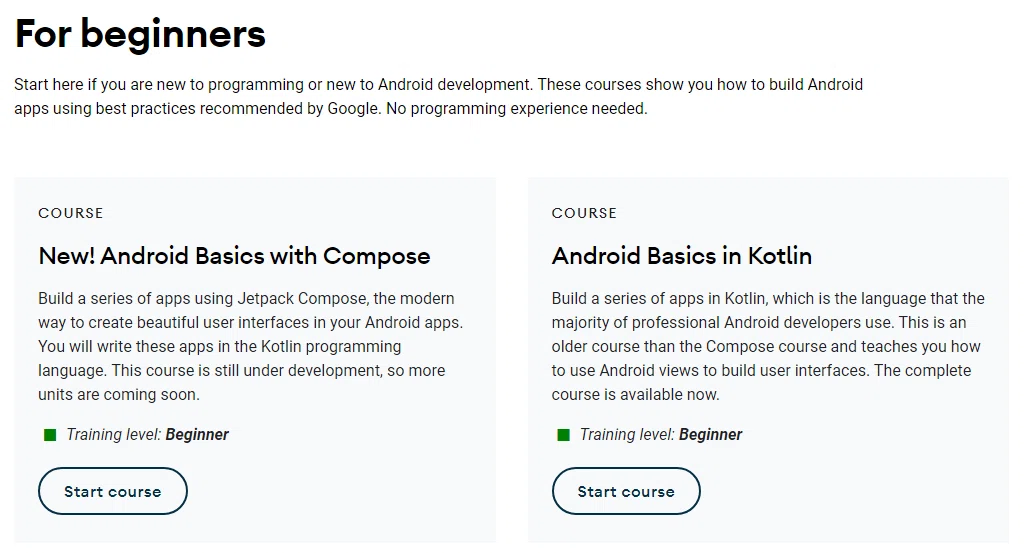Click the For beginners heading
The width and height of the screenshot is (1035, 553).
[140, 34]
